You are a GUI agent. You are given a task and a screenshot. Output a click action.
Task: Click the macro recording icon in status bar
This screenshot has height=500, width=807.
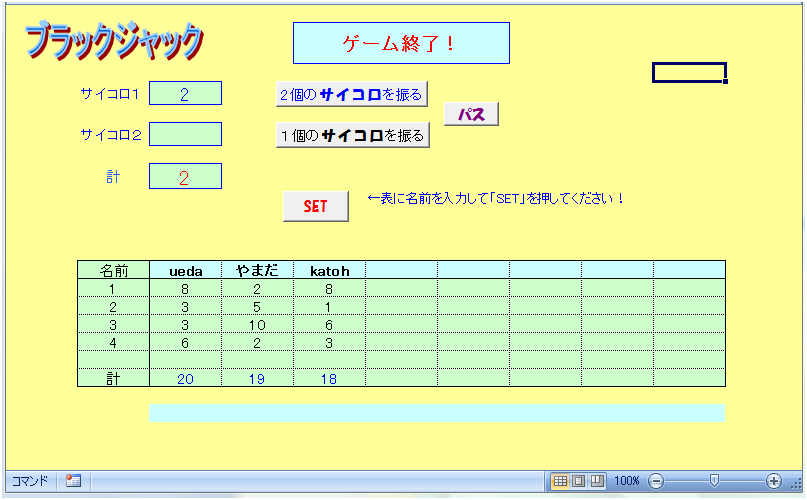(x=73, y=481)
